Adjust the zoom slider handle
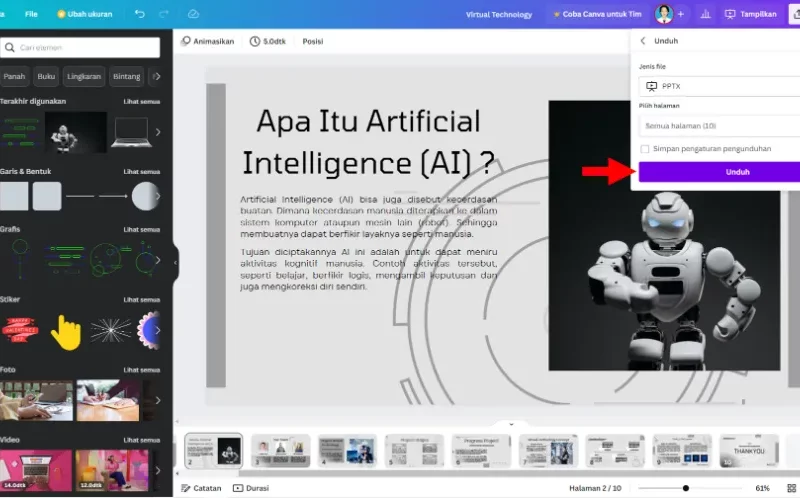The width and height of the screenshot is (800, 498). coord(686,488)
